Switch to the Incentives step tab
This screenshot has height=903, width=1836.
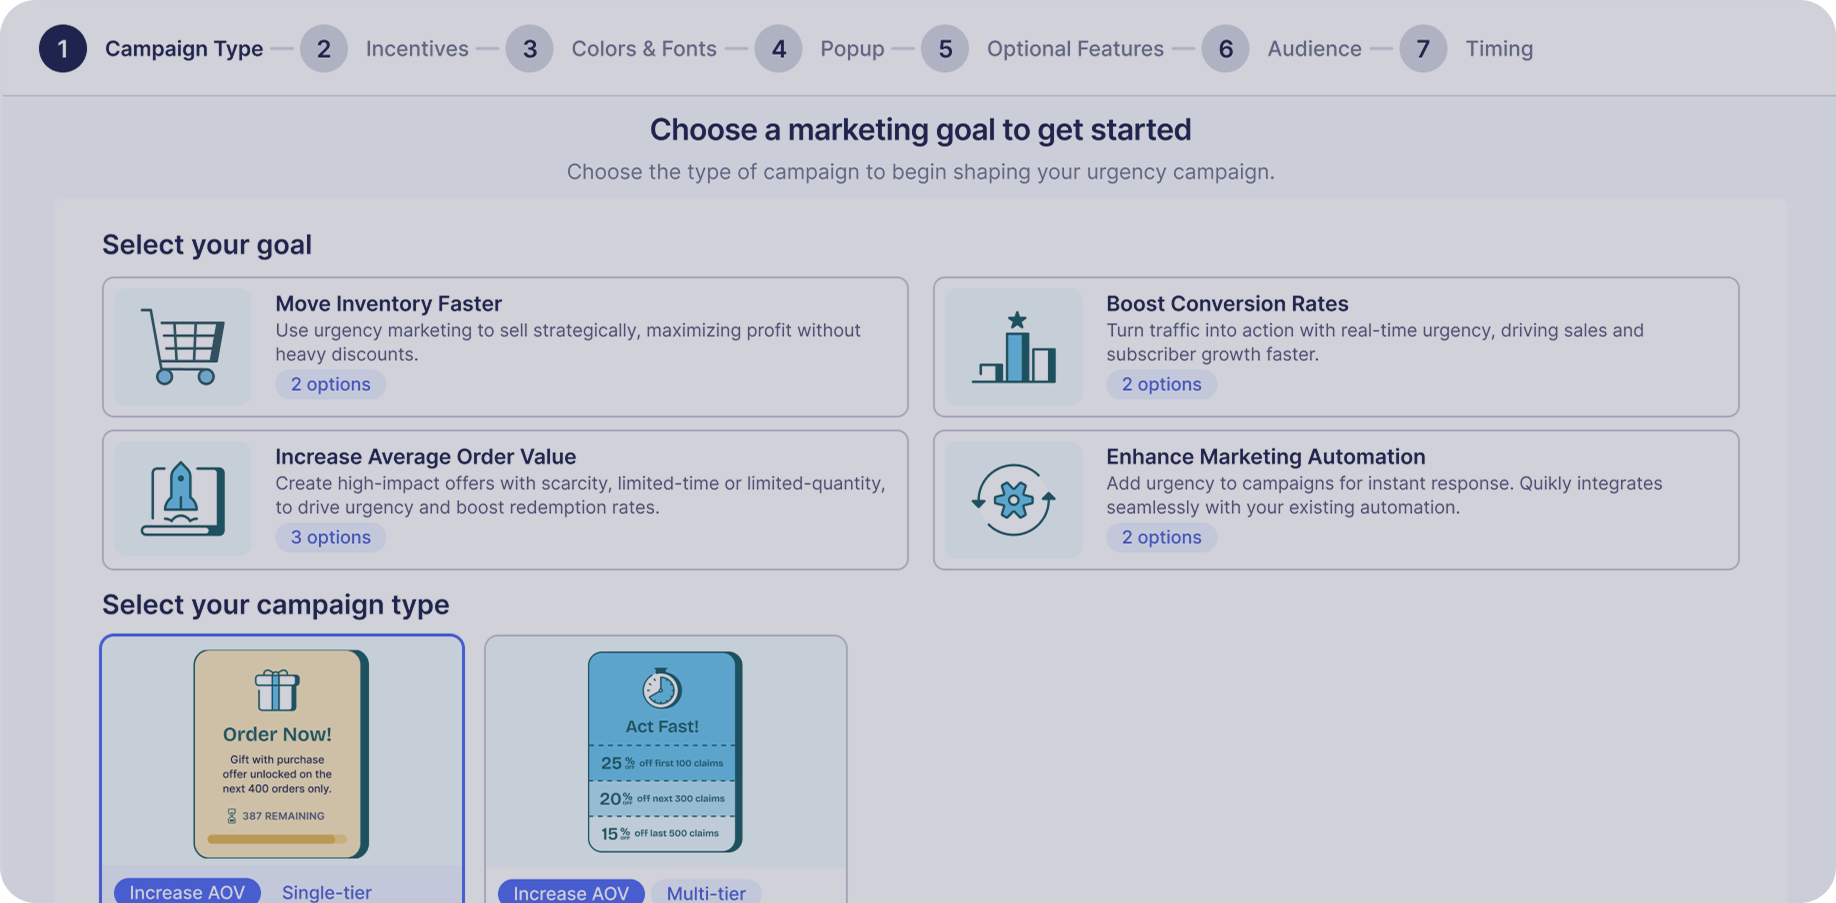pos(417,48)
